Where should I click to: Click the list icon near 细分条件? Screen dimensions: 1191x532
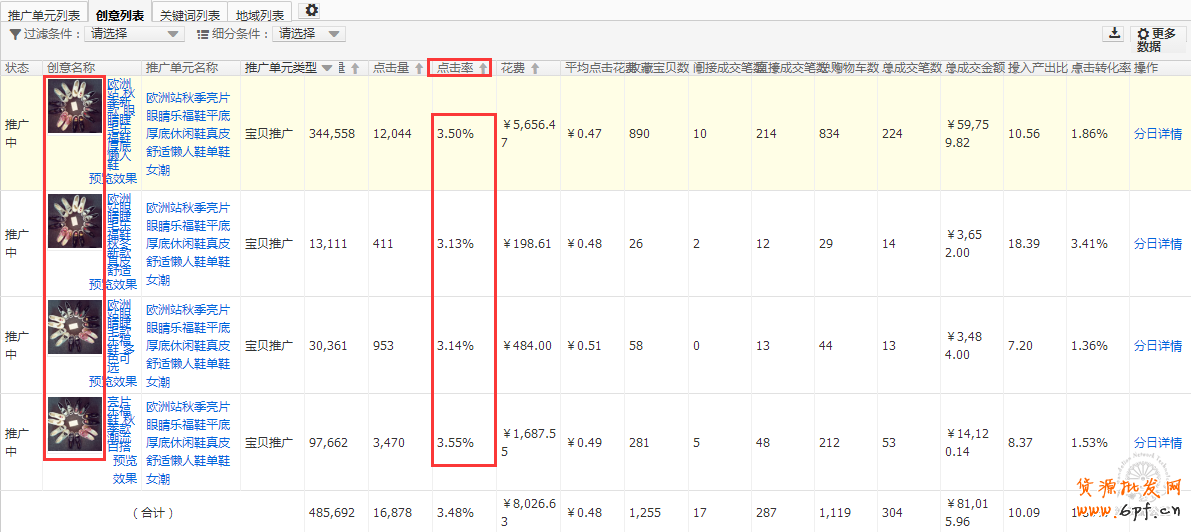[203, 34]
